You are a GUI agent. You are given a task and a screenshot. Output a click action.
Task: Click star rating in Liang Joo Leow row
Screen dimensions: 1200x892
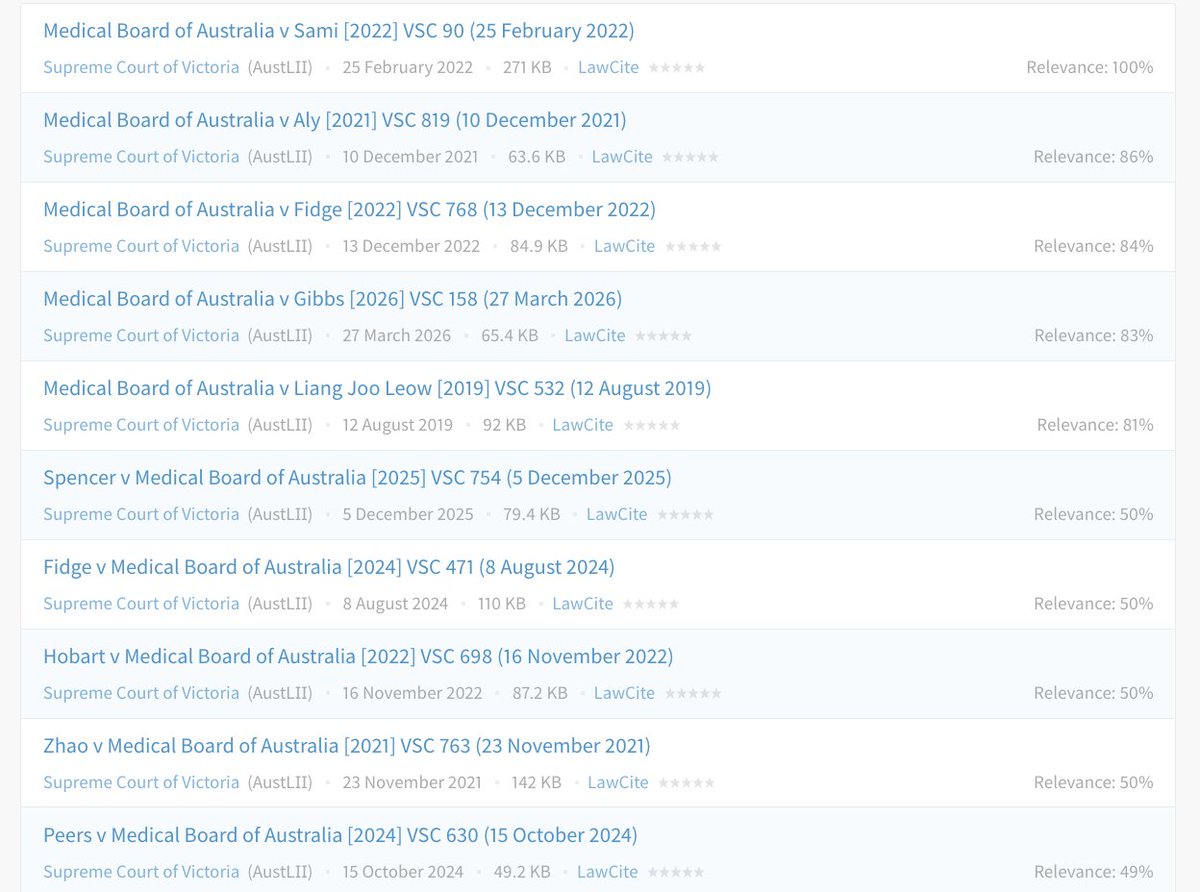click(652, 425)
